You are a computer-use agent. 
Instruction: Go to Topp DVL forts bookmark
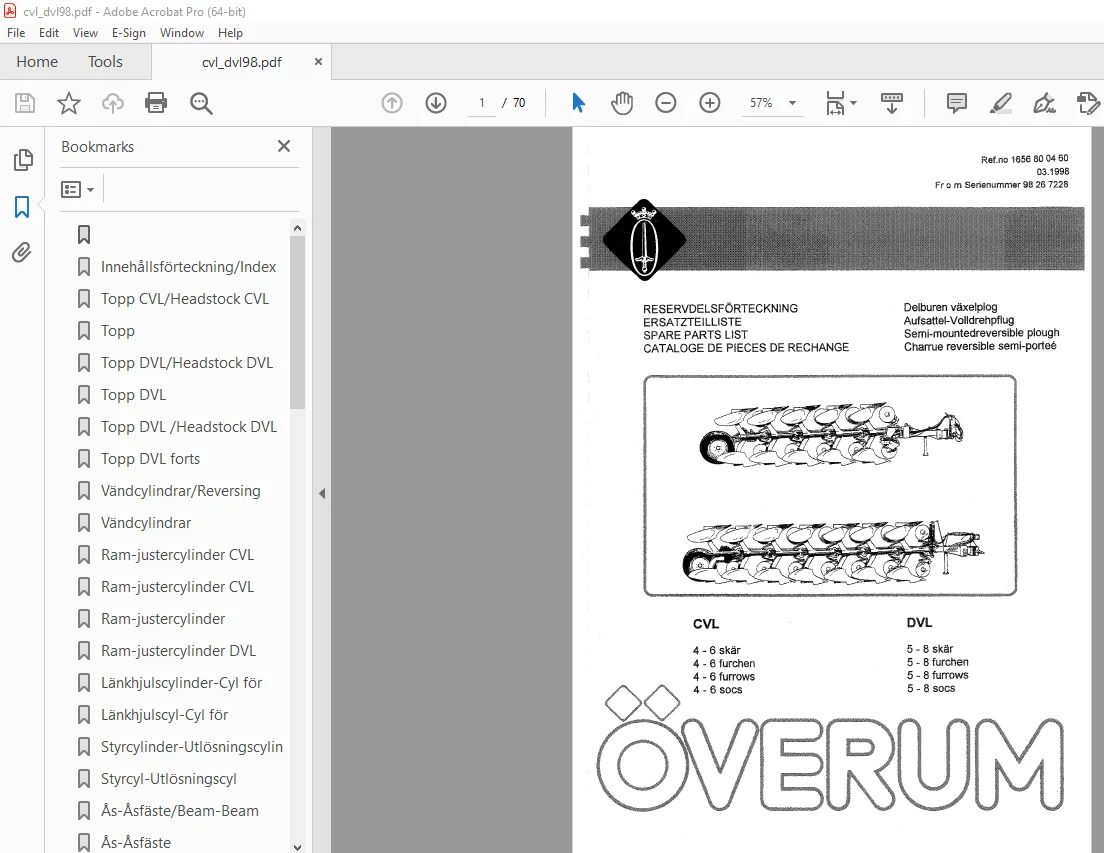click(x=150, y=459)
